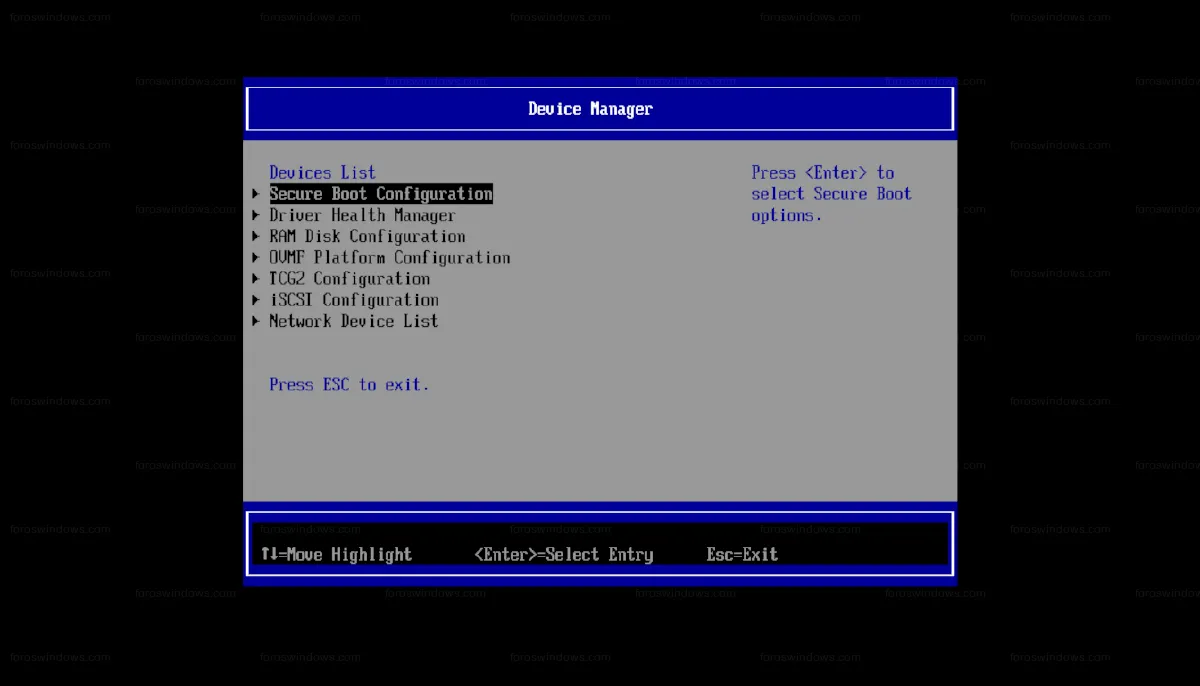Click Esc=Exit in the bottom bar
This screenshot has width=1200, height=686.
point(742,554)
